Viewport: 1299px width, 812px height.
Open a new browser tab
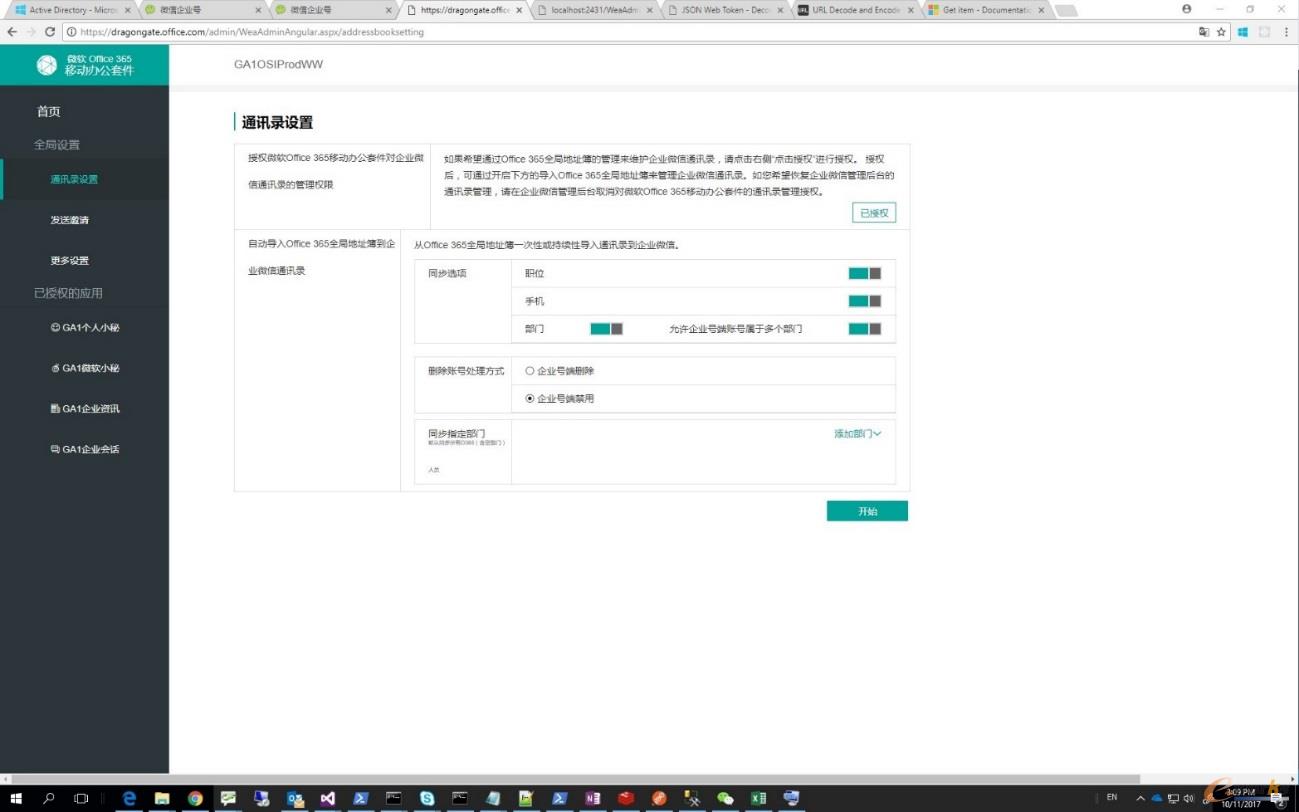(x=1067, y=10)
